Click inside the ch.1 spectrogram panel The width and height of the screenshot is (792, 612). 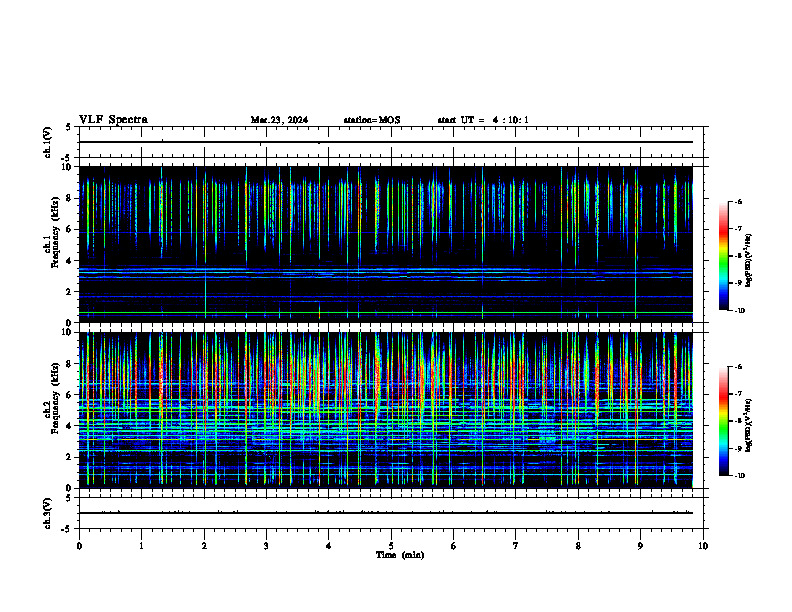point(386,244)
